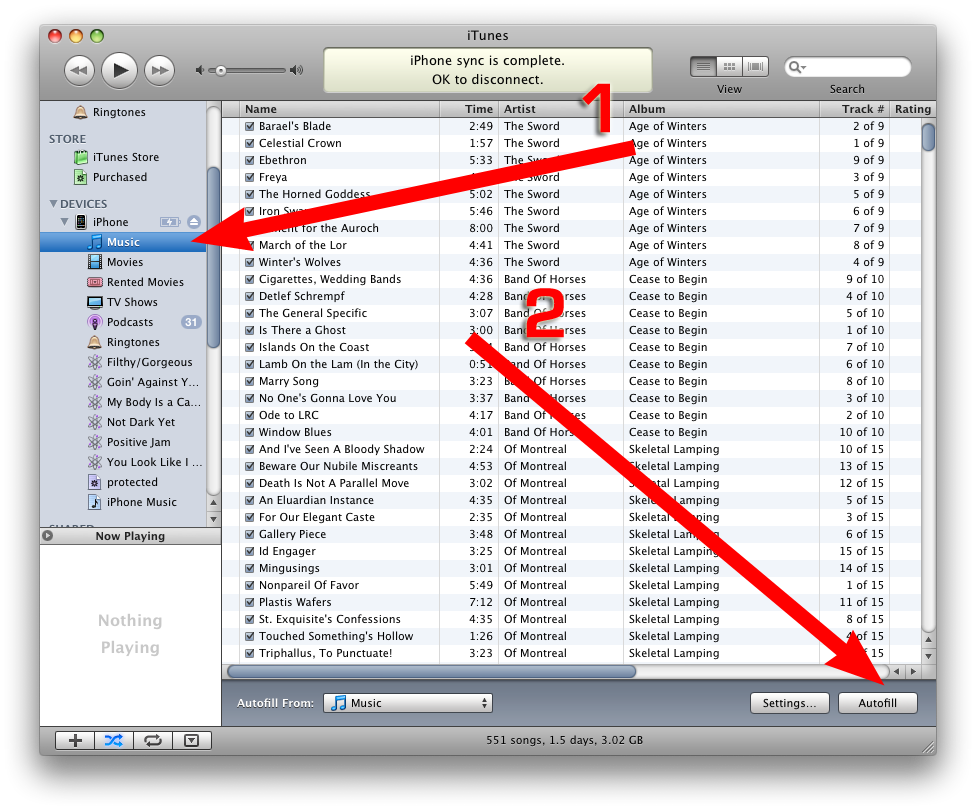Click the Podcasts 31 badge
Screen dimensions: 976x810
[x=190, y=322]
